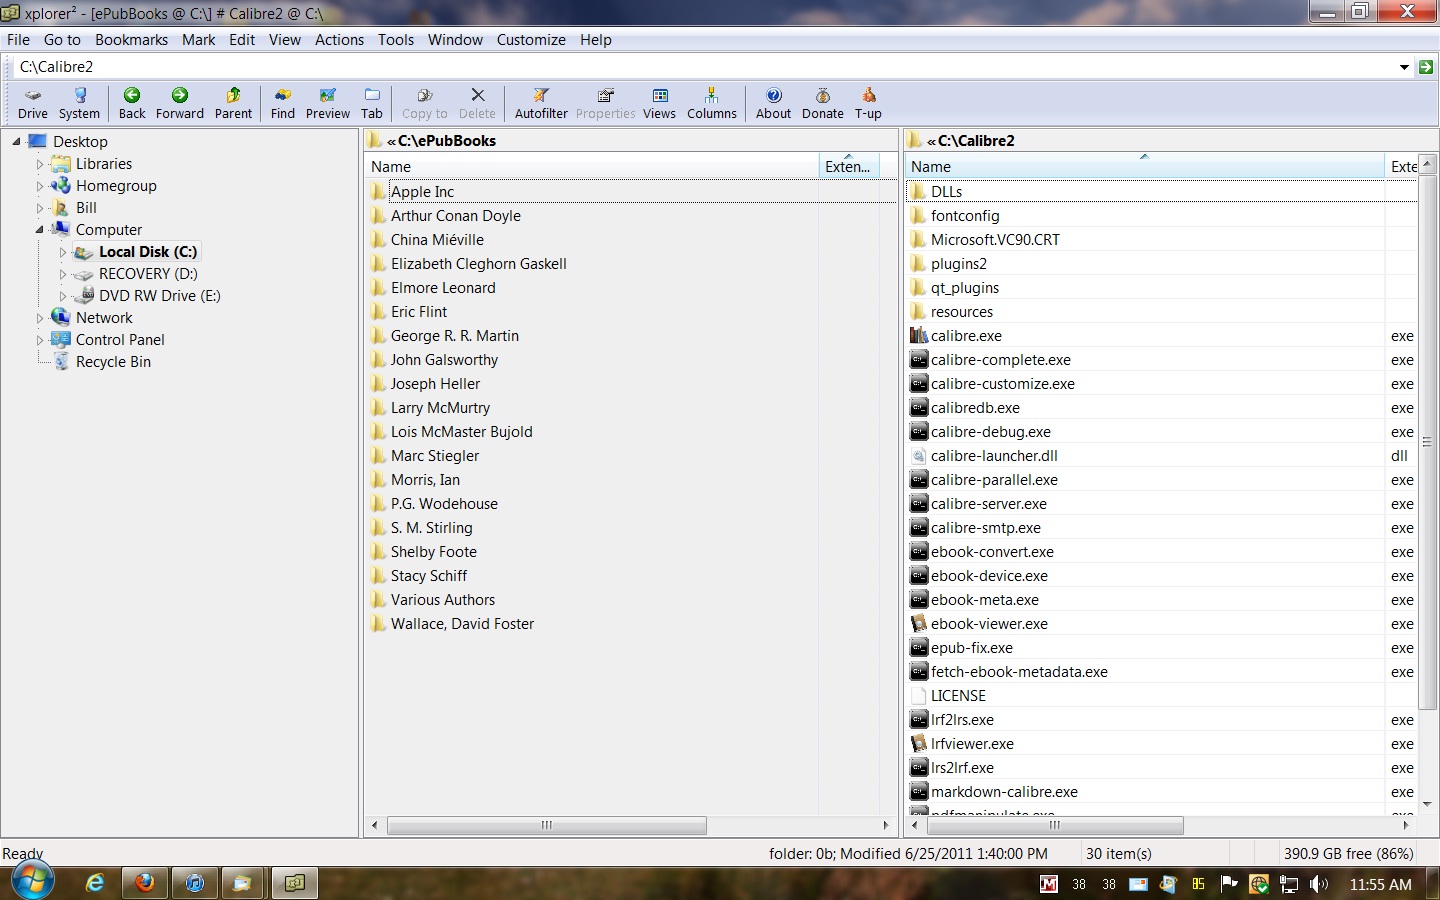Image resolution: width=1440 pixels, height=900 pixels.
Task: Select ebook-viewer.exe in Calibre2 pane
Action: pyautogui.click(x=989, y=624)
